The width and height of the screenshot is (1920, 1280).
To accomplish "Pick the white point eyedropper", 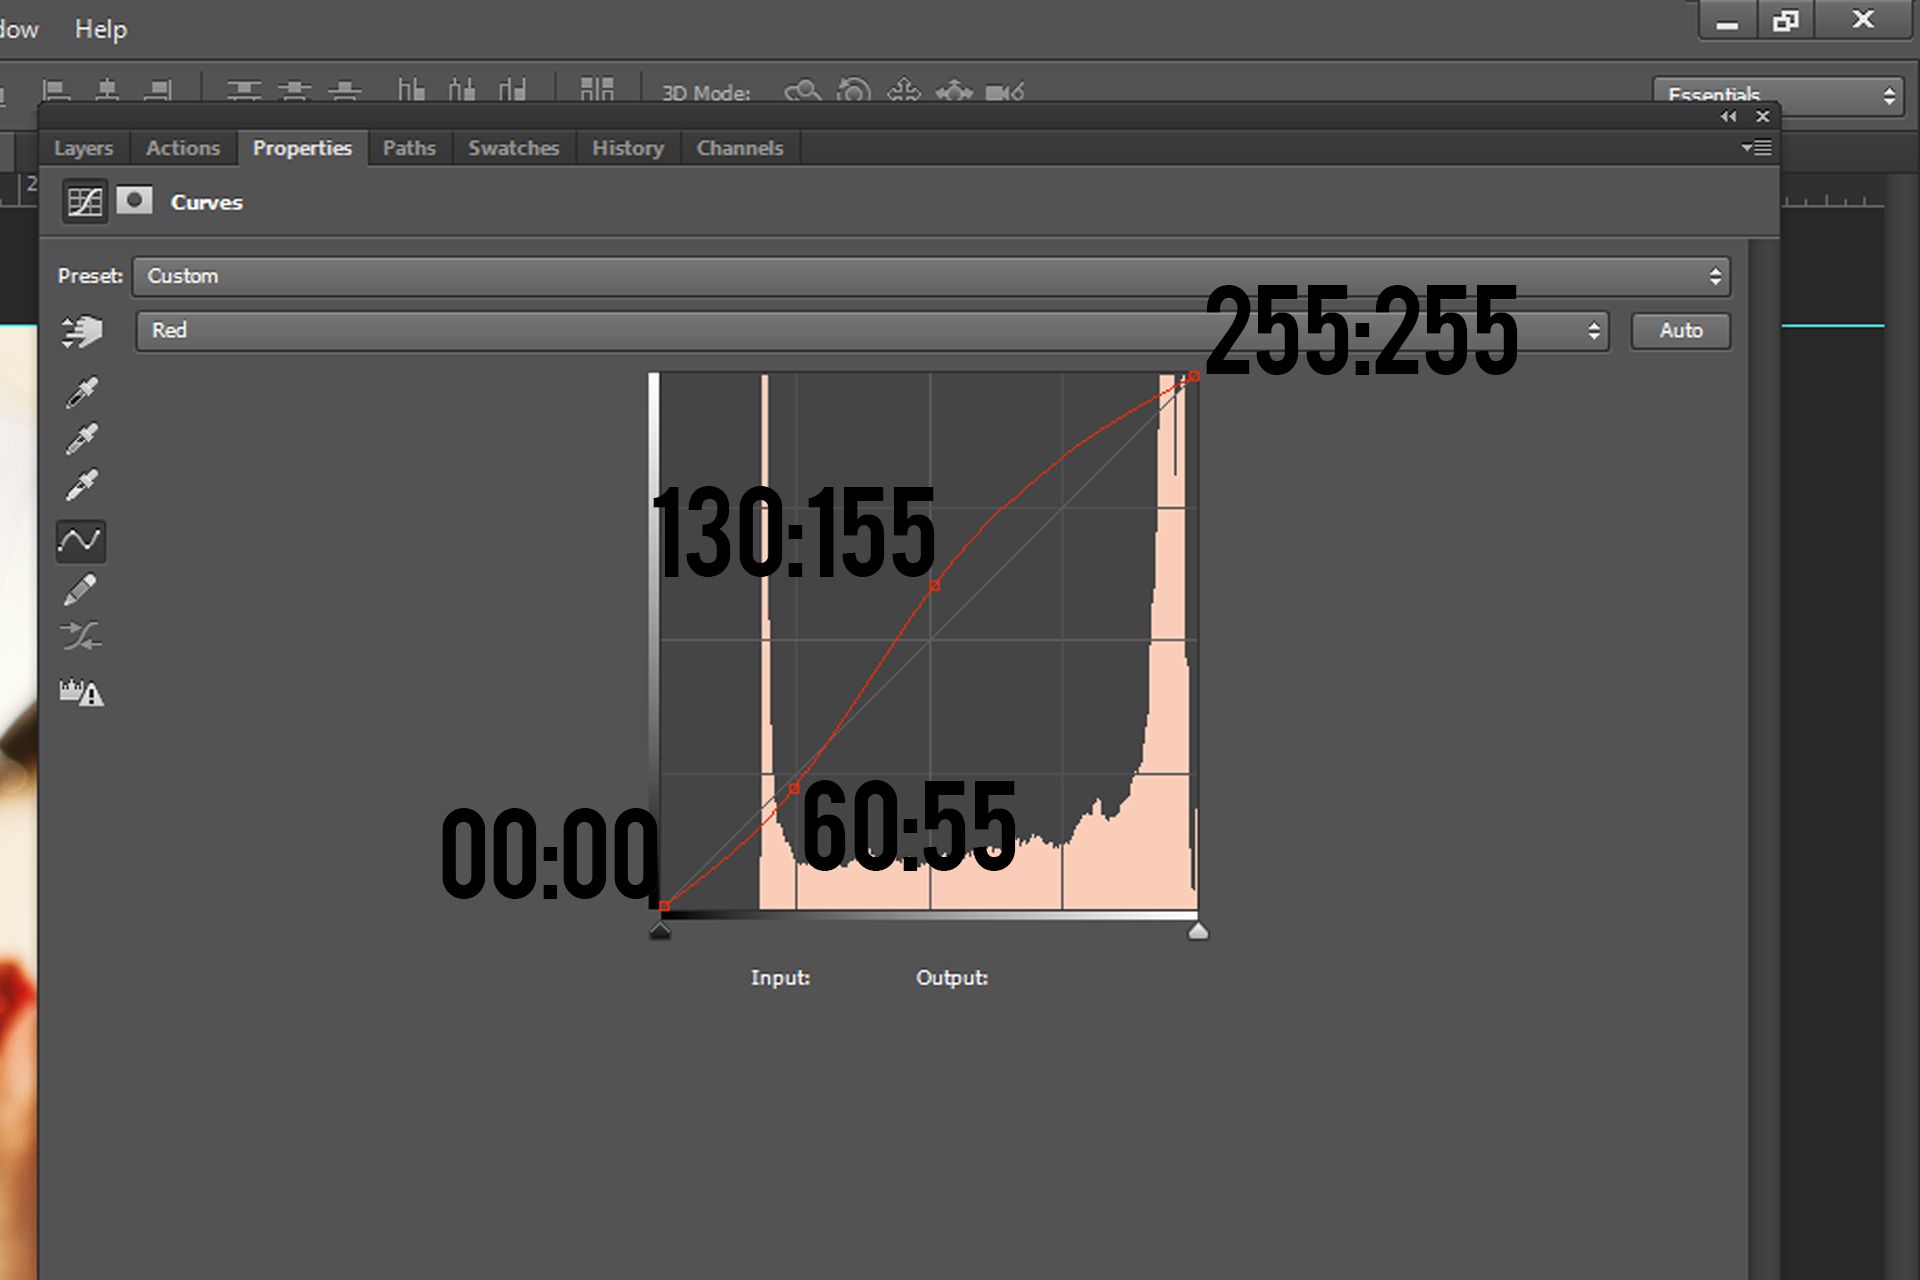I will coord(82,485).
